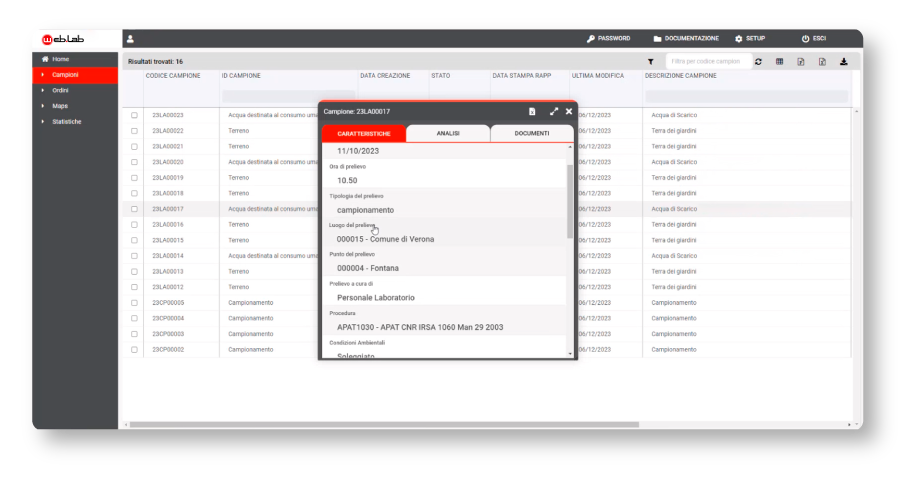Sort by CODICE CAMPIONE column header

click(173, 76)
